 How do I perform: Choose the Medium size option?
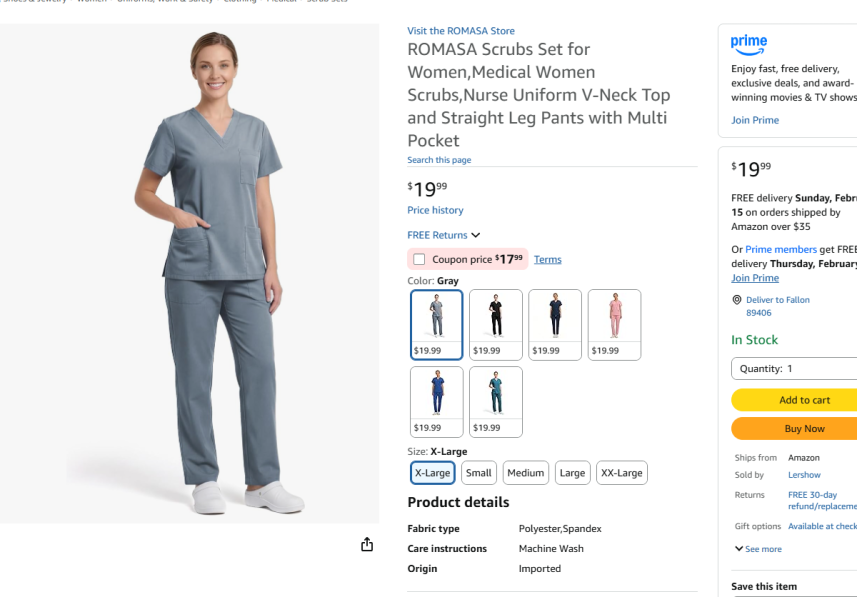(x=525, y=473)
